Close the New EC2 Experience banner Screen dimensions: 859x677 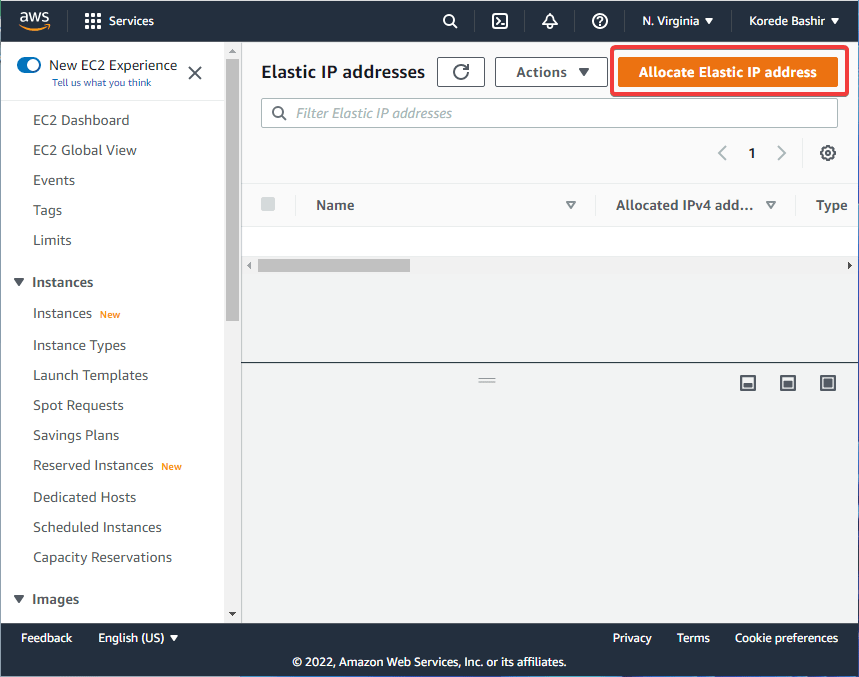[195, 73]
